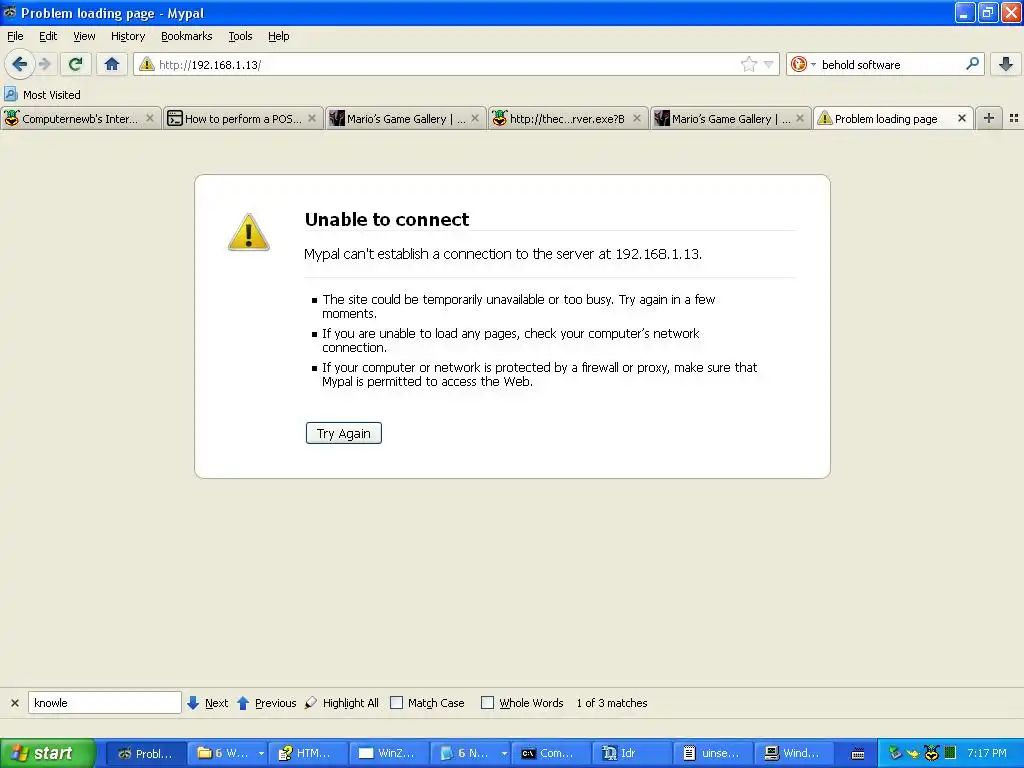Screen dimensions: 1024x768
Task: Click the magnifier search icon
Action: tap(972, 64)
